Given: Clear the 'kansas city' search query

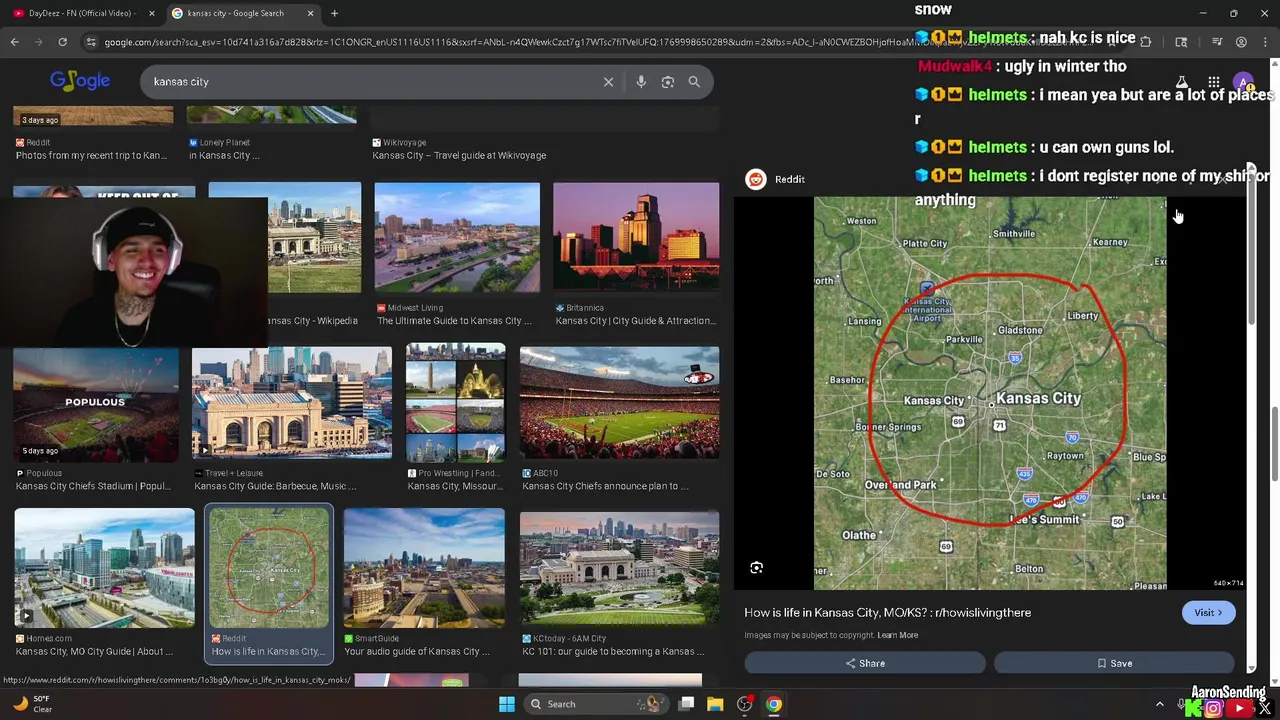Looking at the screenshot, I should point(608,82).
